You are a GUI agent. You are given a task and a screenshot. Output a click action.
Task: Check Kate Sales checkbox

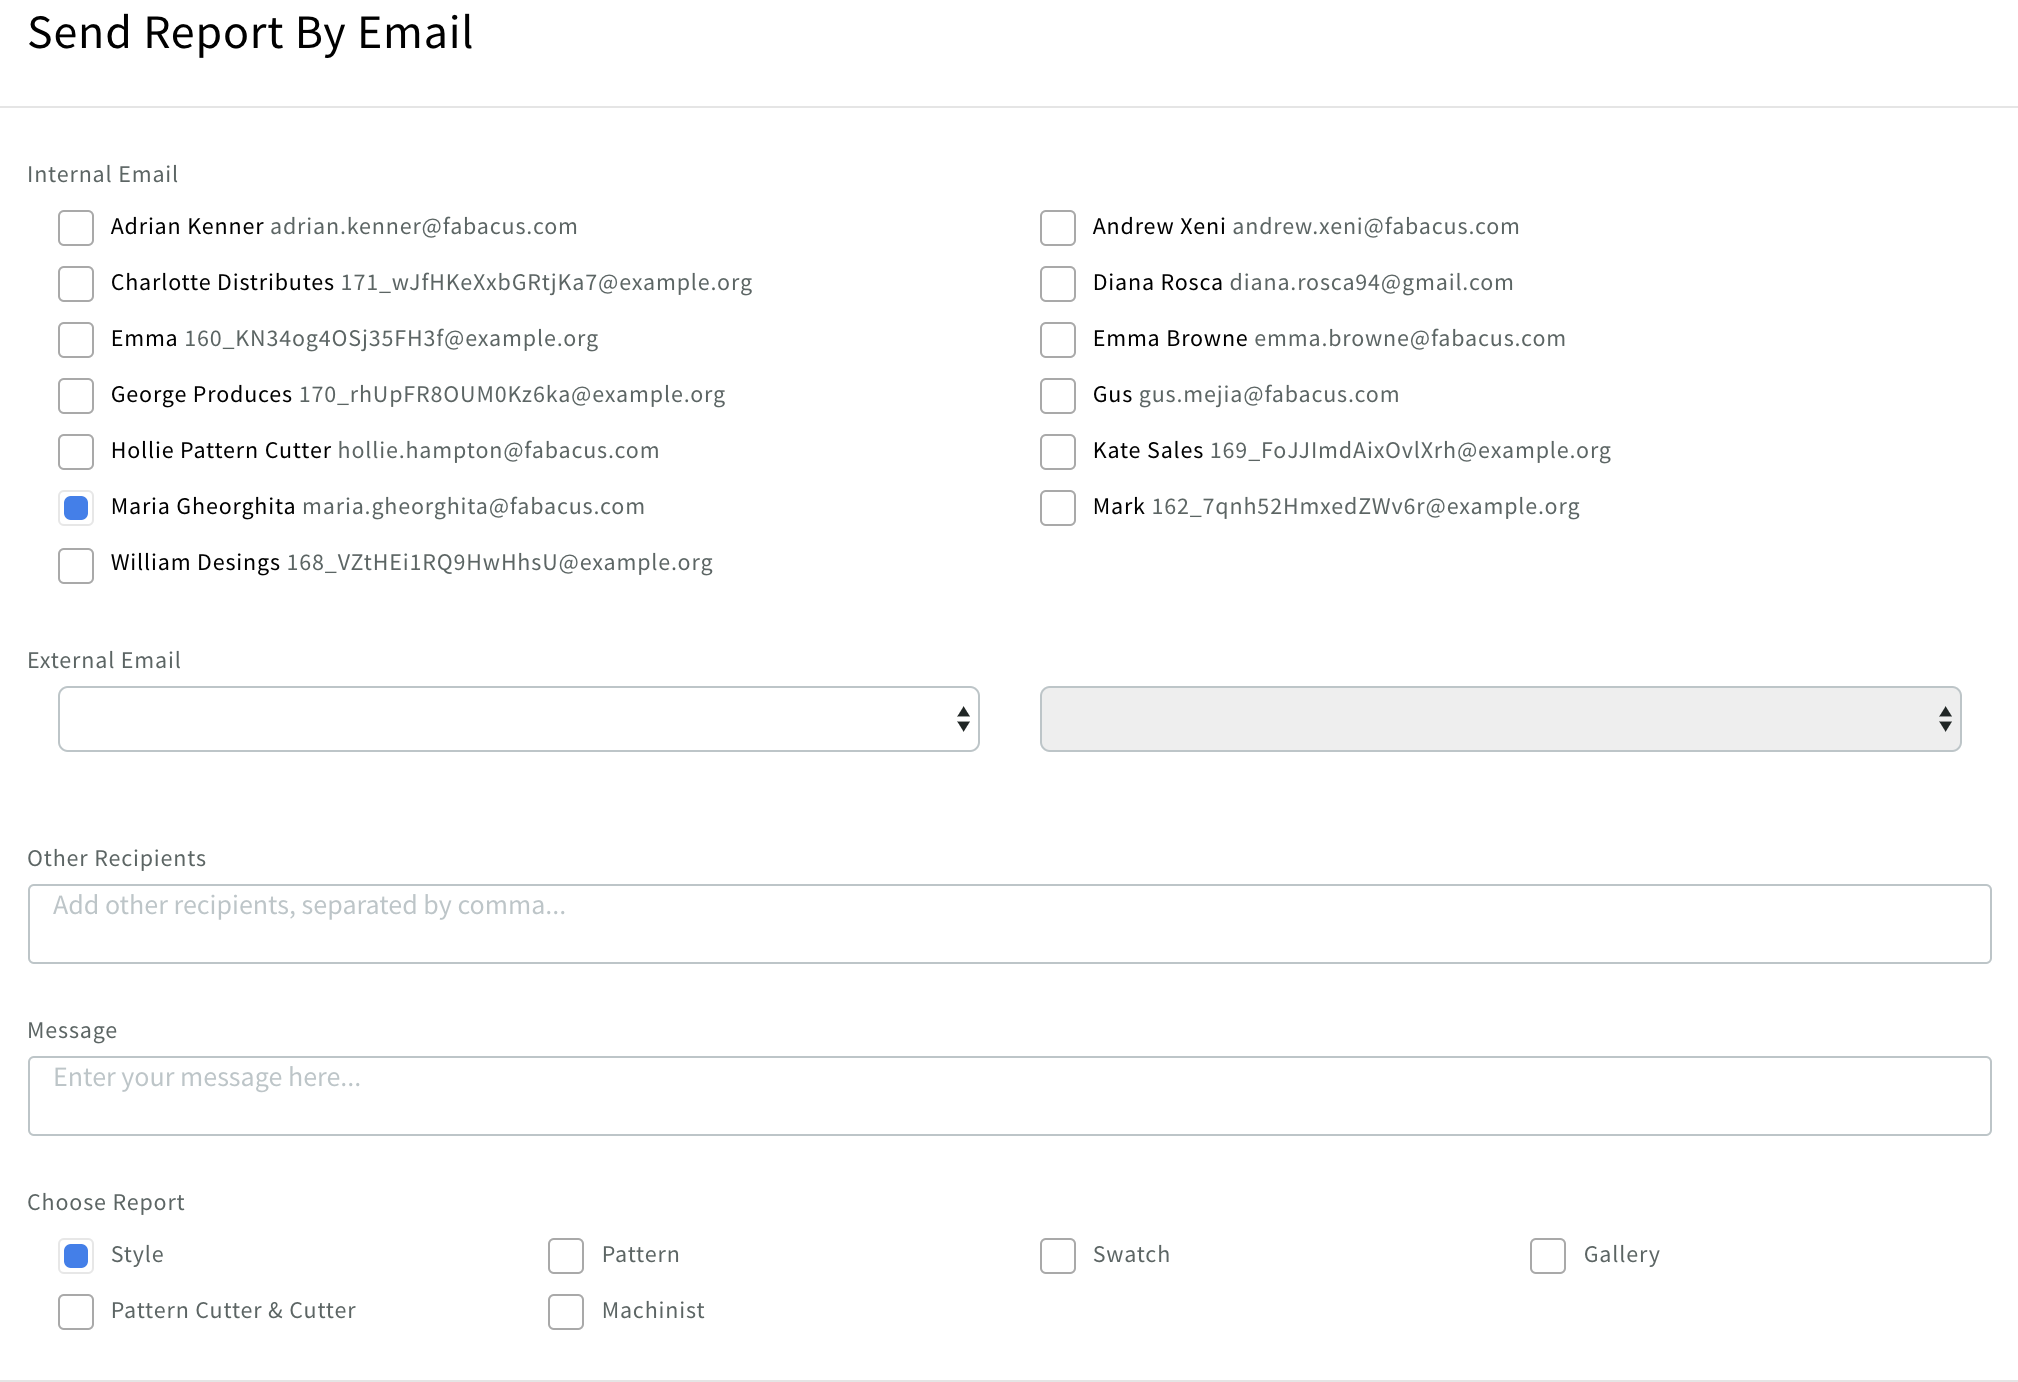click(x=1057, y=452)
